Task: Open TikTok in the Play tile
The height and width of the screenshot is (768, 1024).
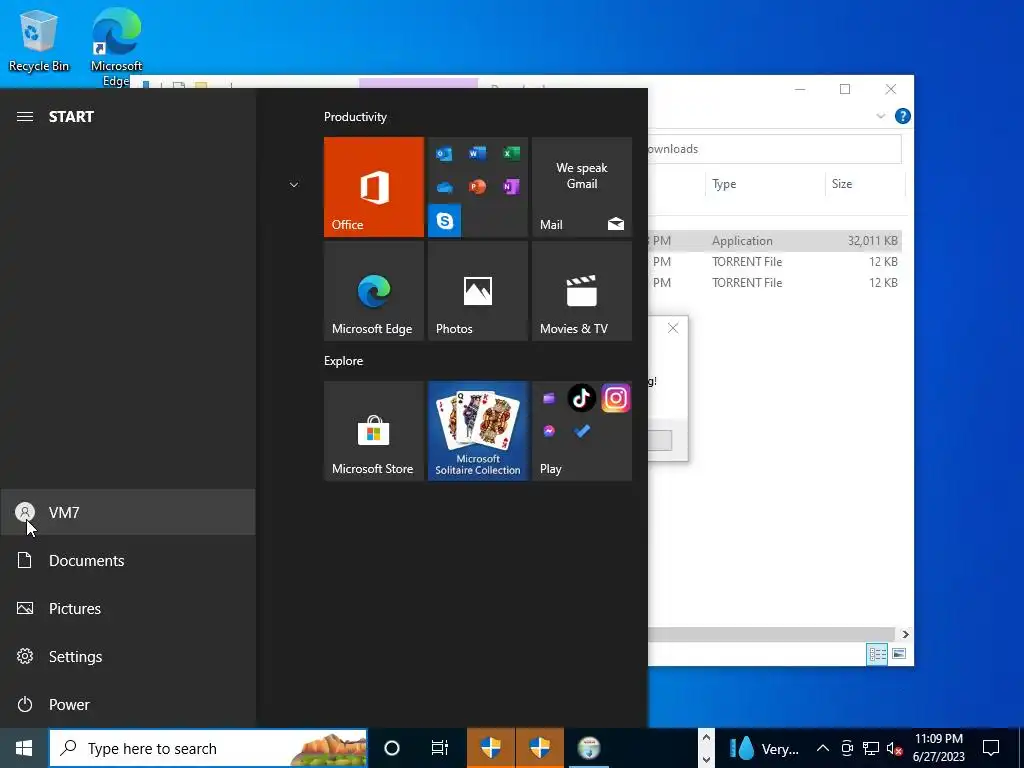Action: (581, 398)
